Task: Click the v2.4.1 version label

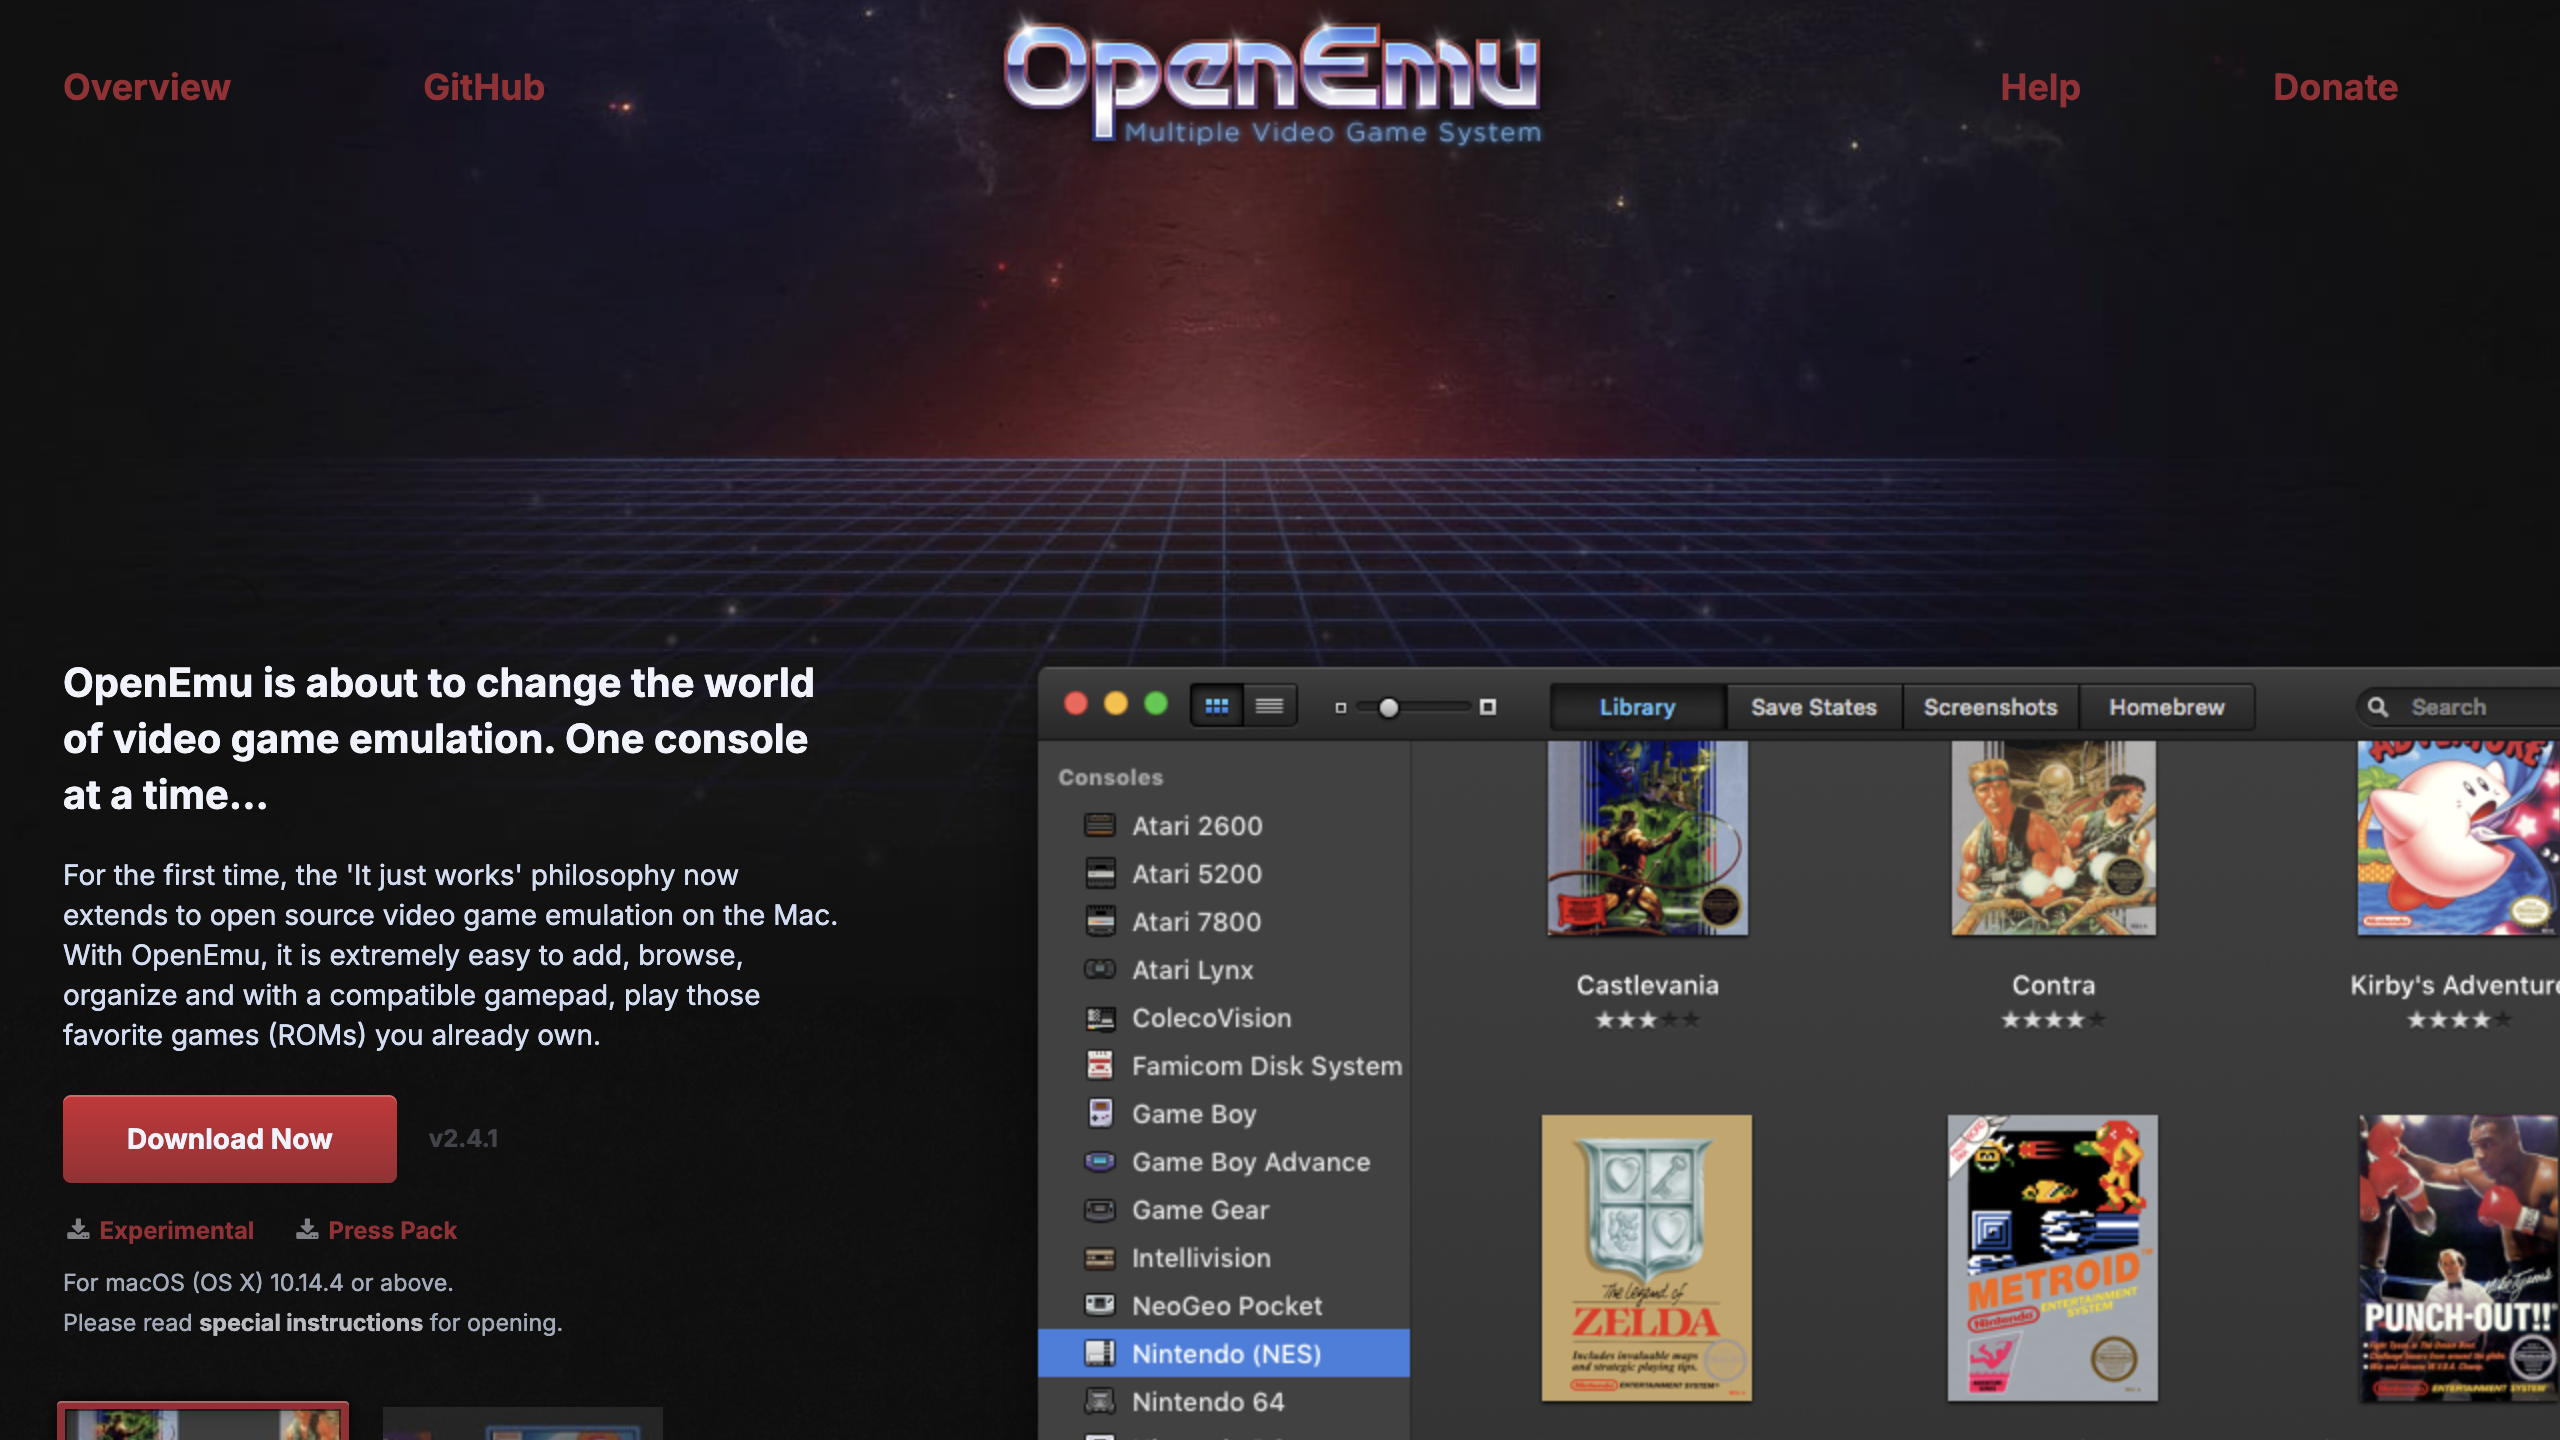Action: (x=463, y=1138)
